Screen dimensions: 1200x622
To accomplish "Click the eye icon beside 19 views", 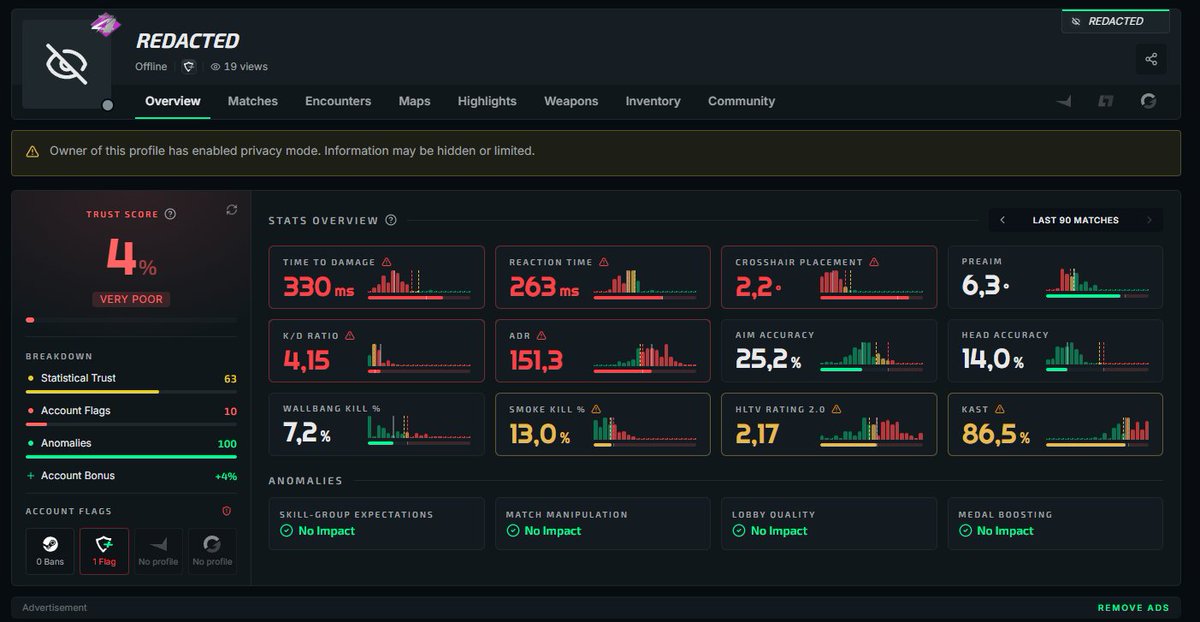I will click(x=215, y=67).
